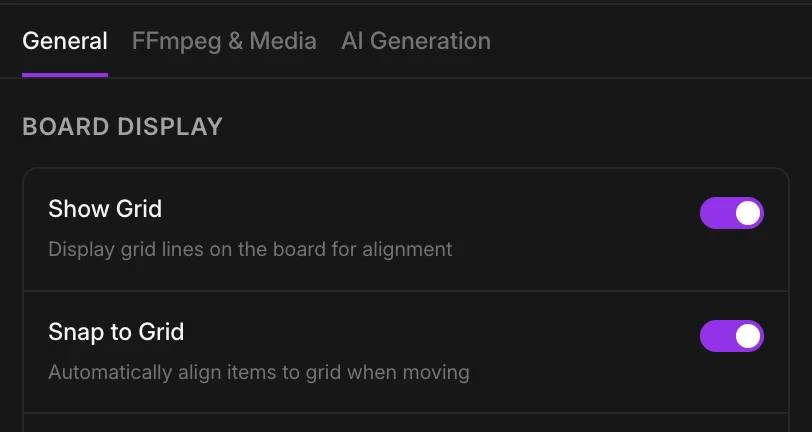Click the 'Automatically align items to grid' description
The width and height of the screenshot is (812, 432).
coord(258,373)
